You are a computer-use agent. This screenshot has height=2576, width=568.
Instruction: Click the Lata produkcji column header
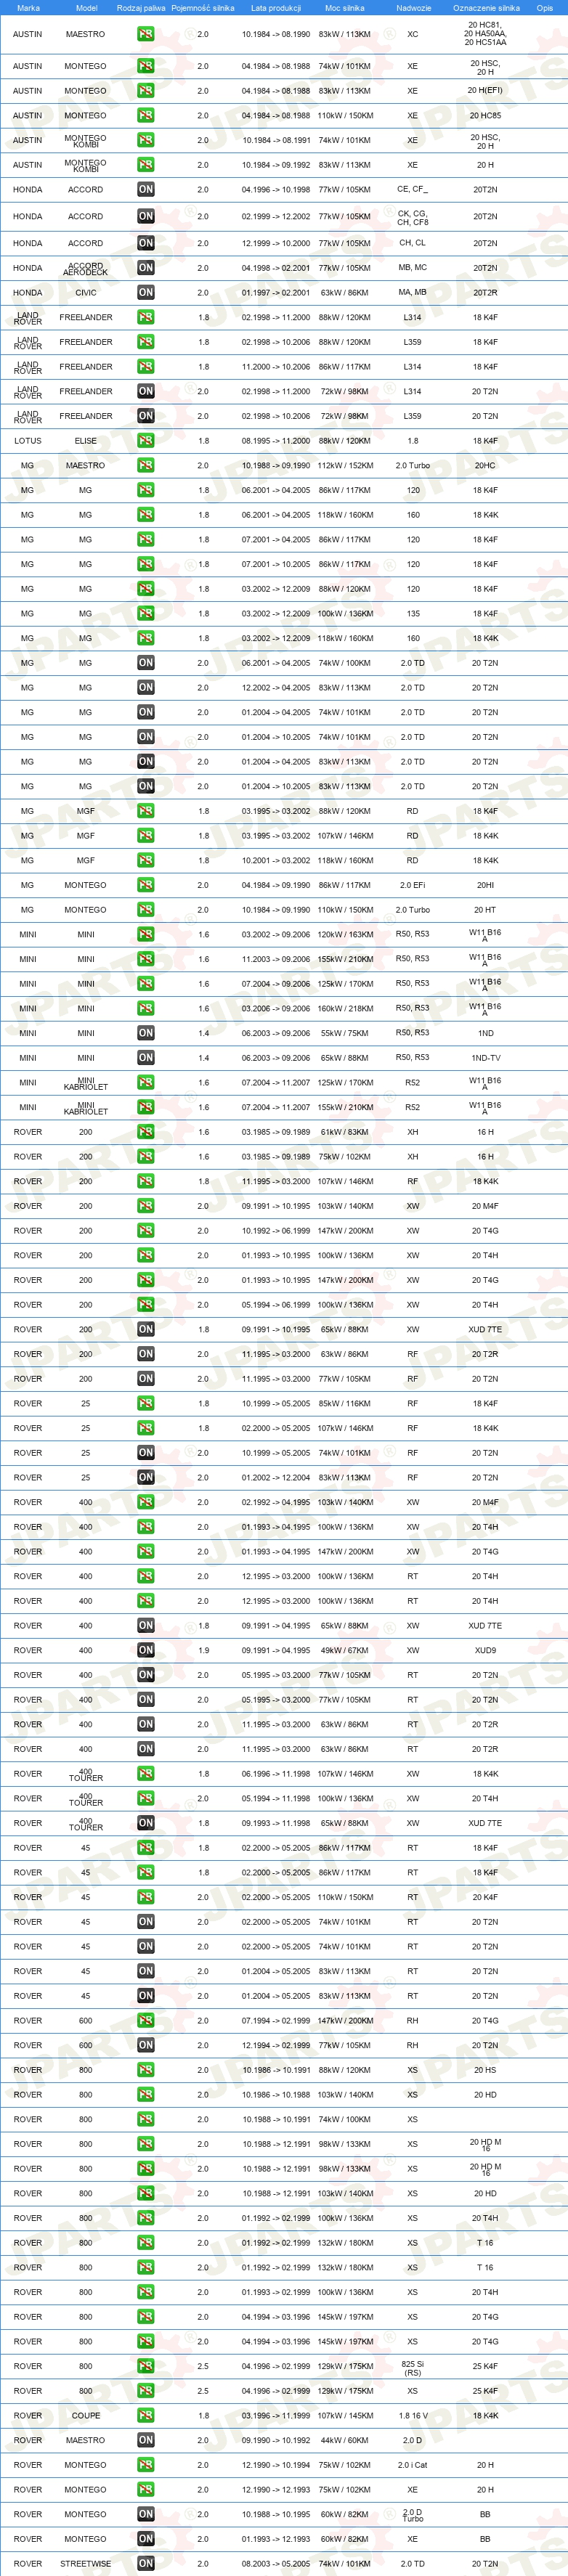coord(276,8)
